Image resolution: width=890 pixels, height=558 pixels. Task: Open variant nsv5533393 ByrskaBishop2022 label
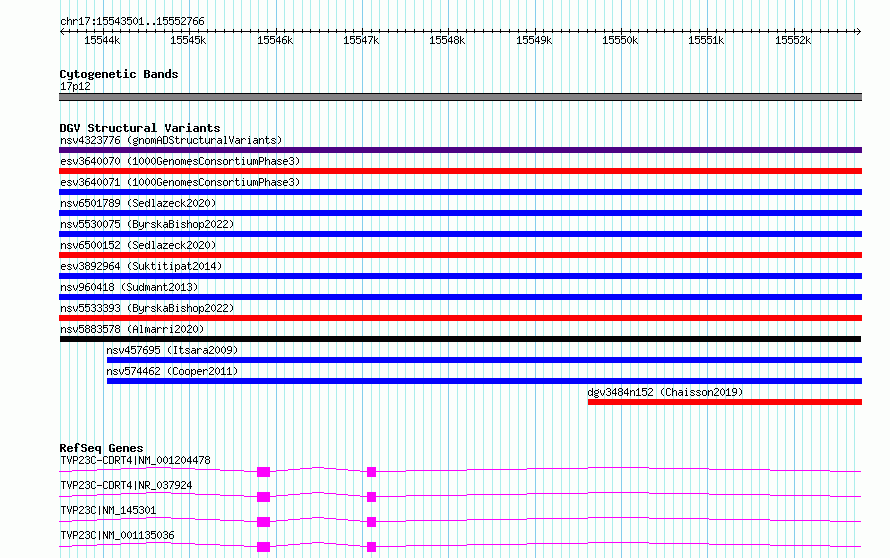tap(147, 308)
